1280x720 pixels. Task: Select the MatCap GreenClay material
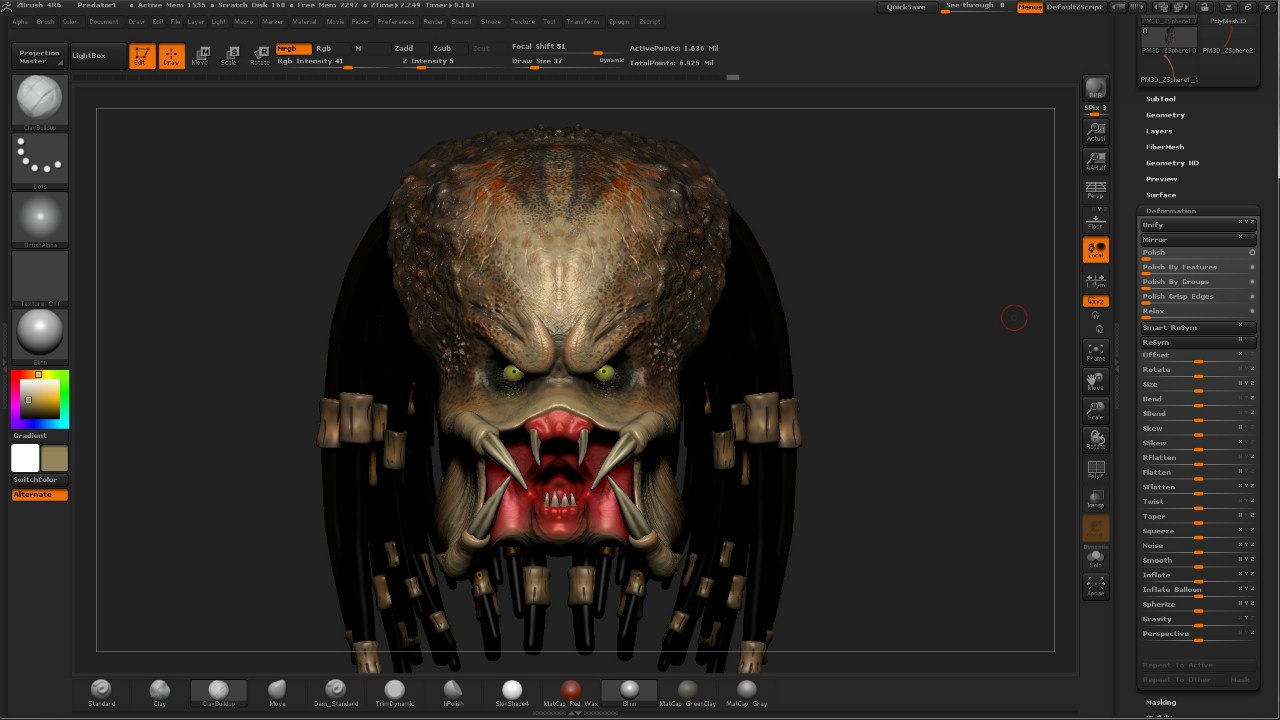click(688, 693)
